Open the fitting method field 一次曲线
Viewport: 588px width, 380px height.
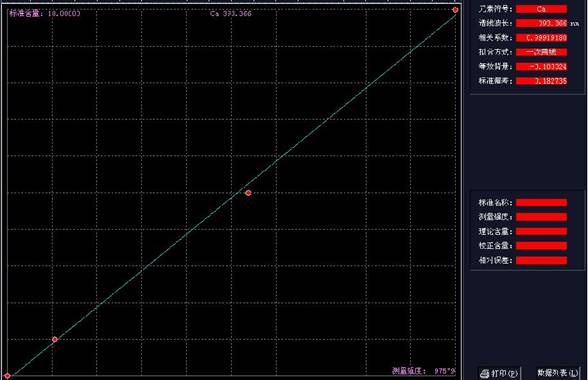coord(541,52)
